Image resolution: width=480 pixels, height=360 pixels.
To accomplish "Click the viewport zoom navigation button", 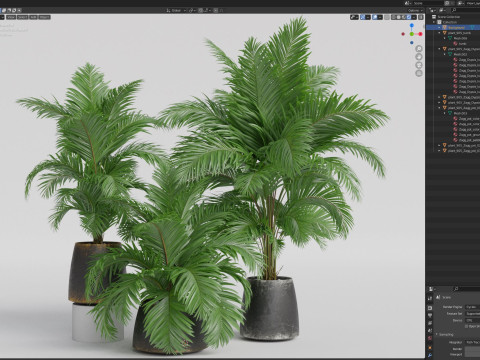I will pyautogui.click(x=419, y=49).
